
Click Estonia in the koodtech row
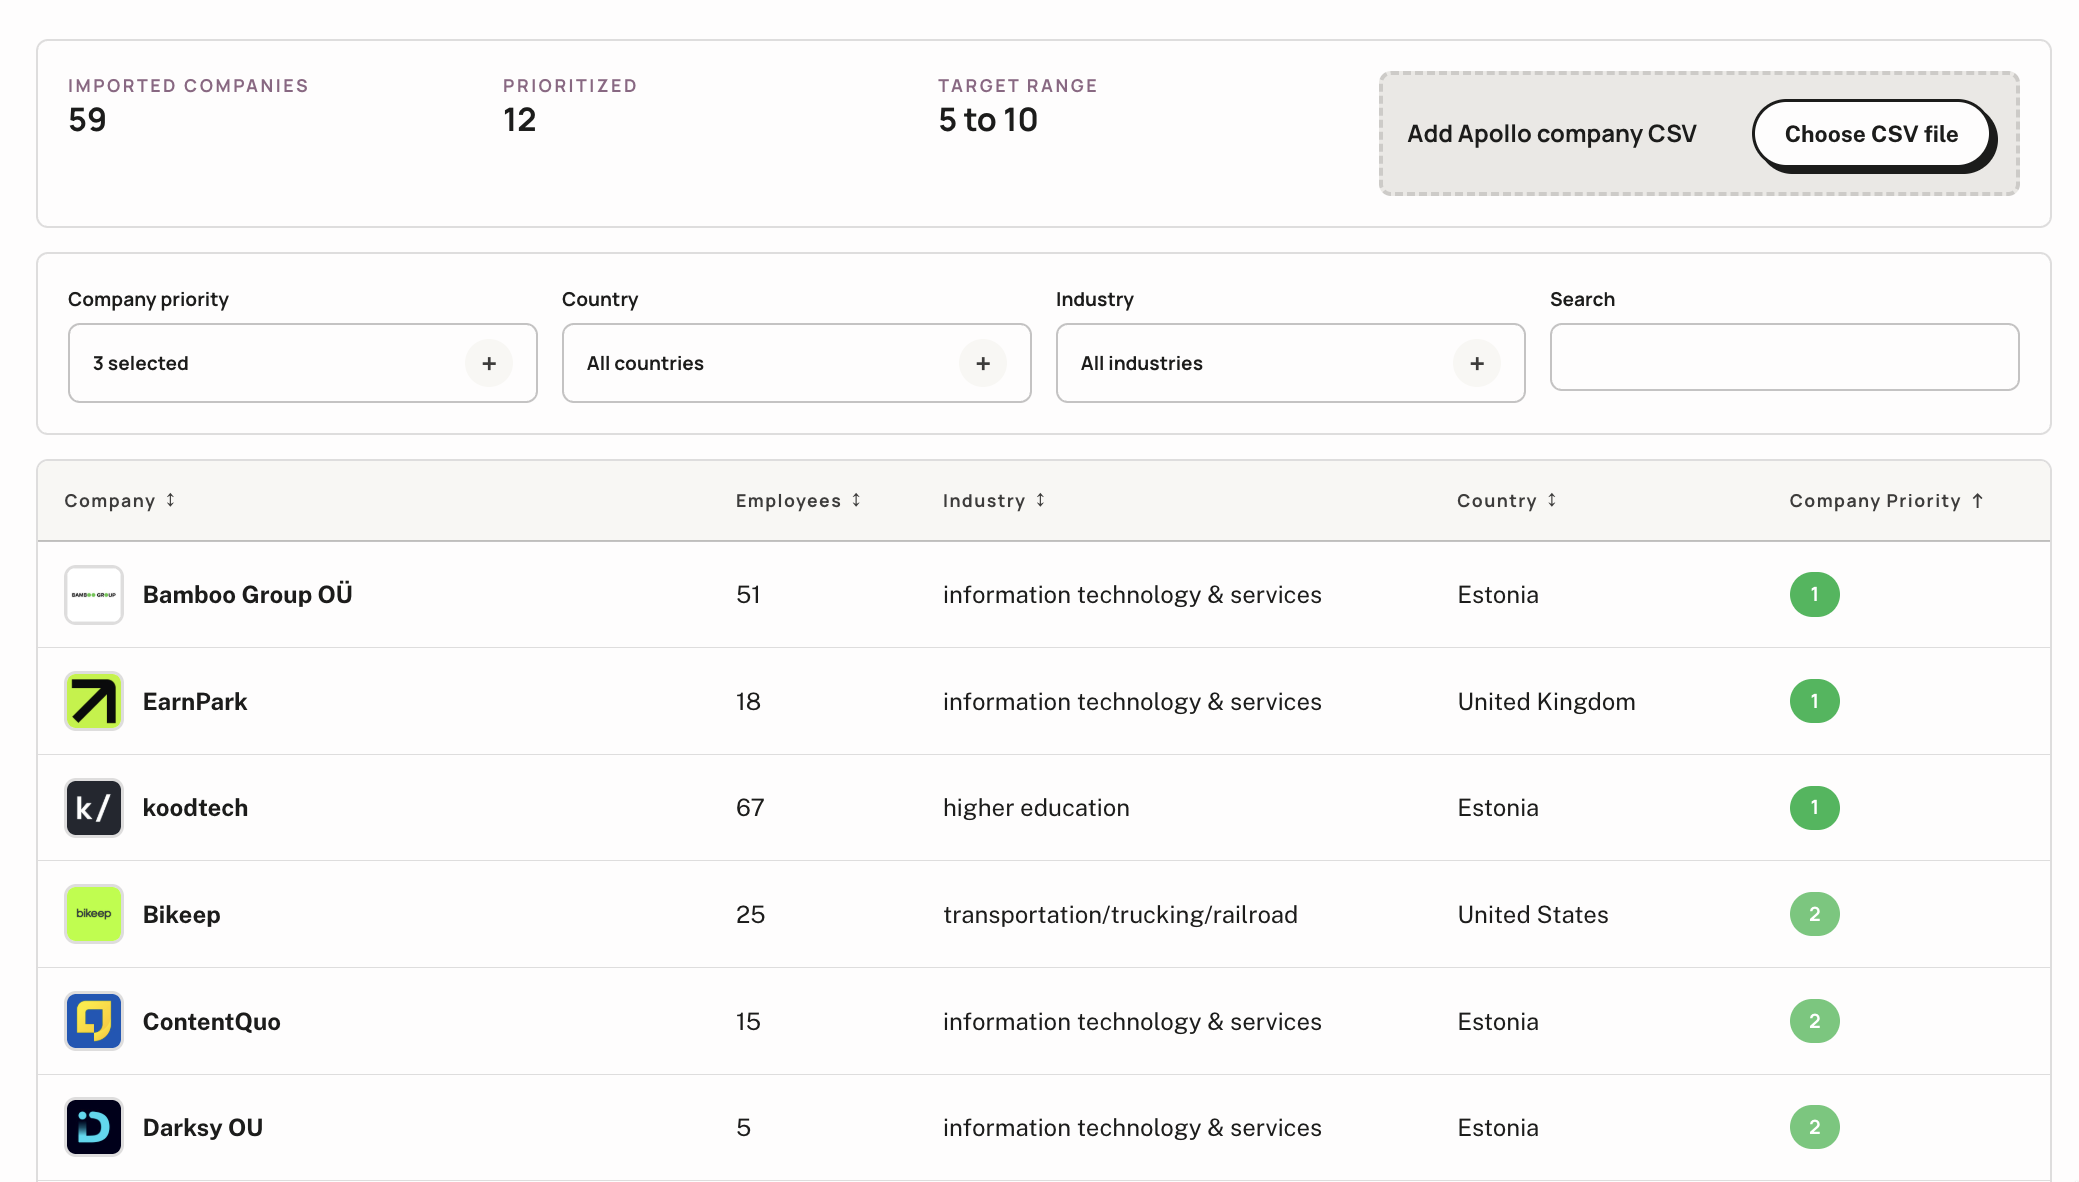(1498, 808)
